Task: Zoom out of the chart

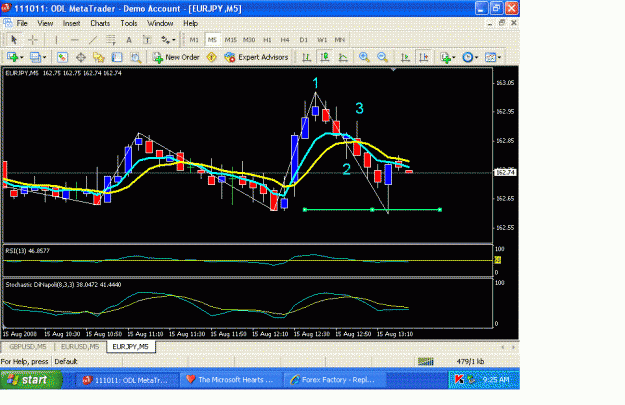Action: 382,57
